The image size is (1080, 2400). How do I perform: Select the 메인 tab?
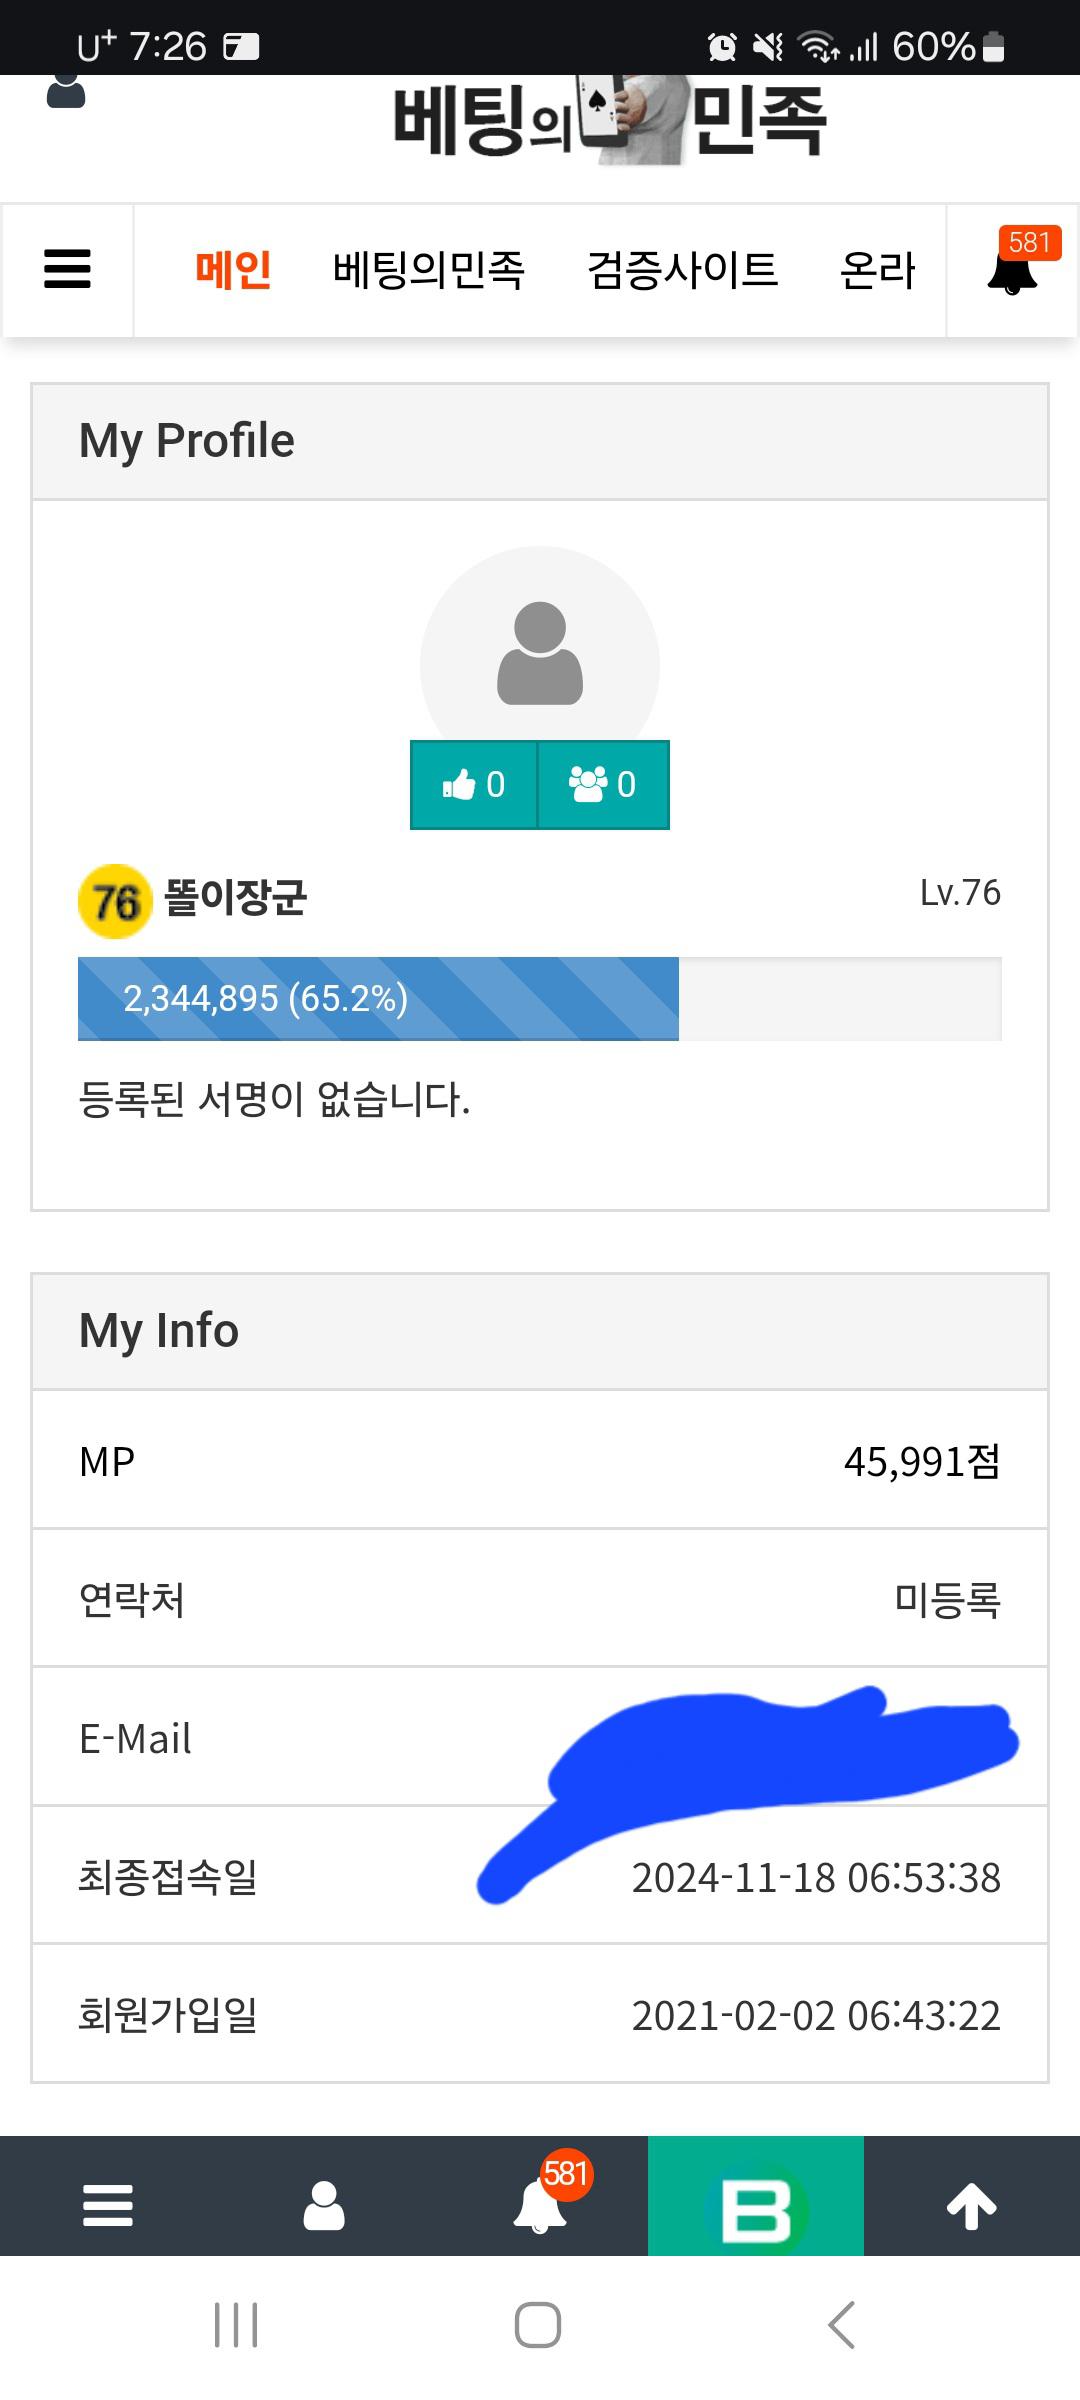[233, 270]
